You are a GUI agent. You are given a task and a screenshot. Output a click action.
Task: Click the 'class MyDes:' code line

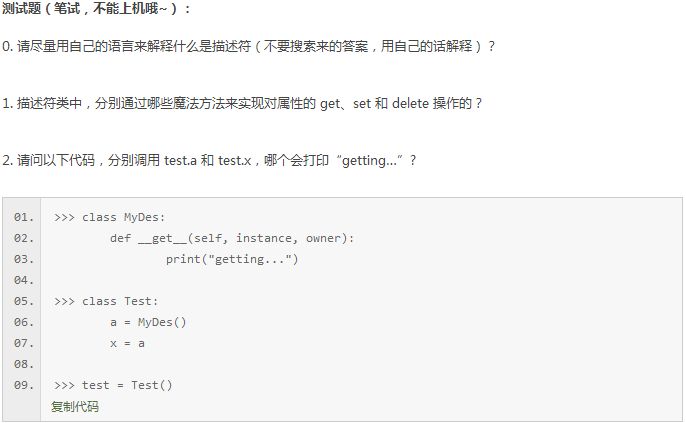pyautogui.click(x=109, y=217)
